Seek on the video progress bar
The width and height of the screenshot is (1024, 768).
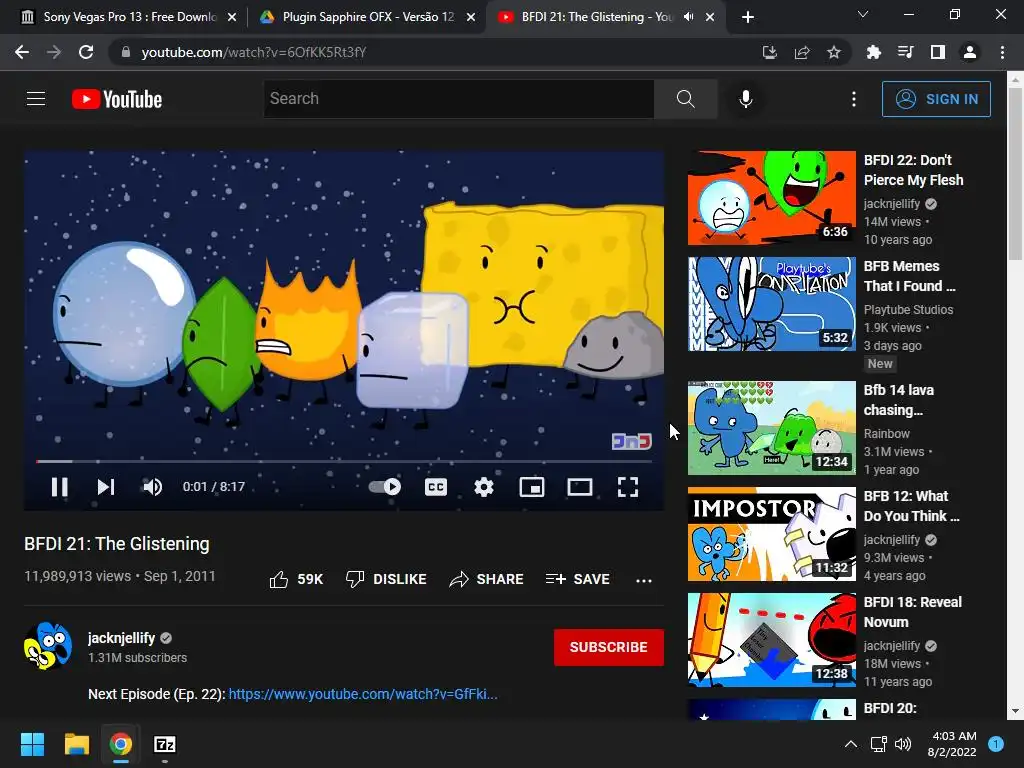coord(344,461)
